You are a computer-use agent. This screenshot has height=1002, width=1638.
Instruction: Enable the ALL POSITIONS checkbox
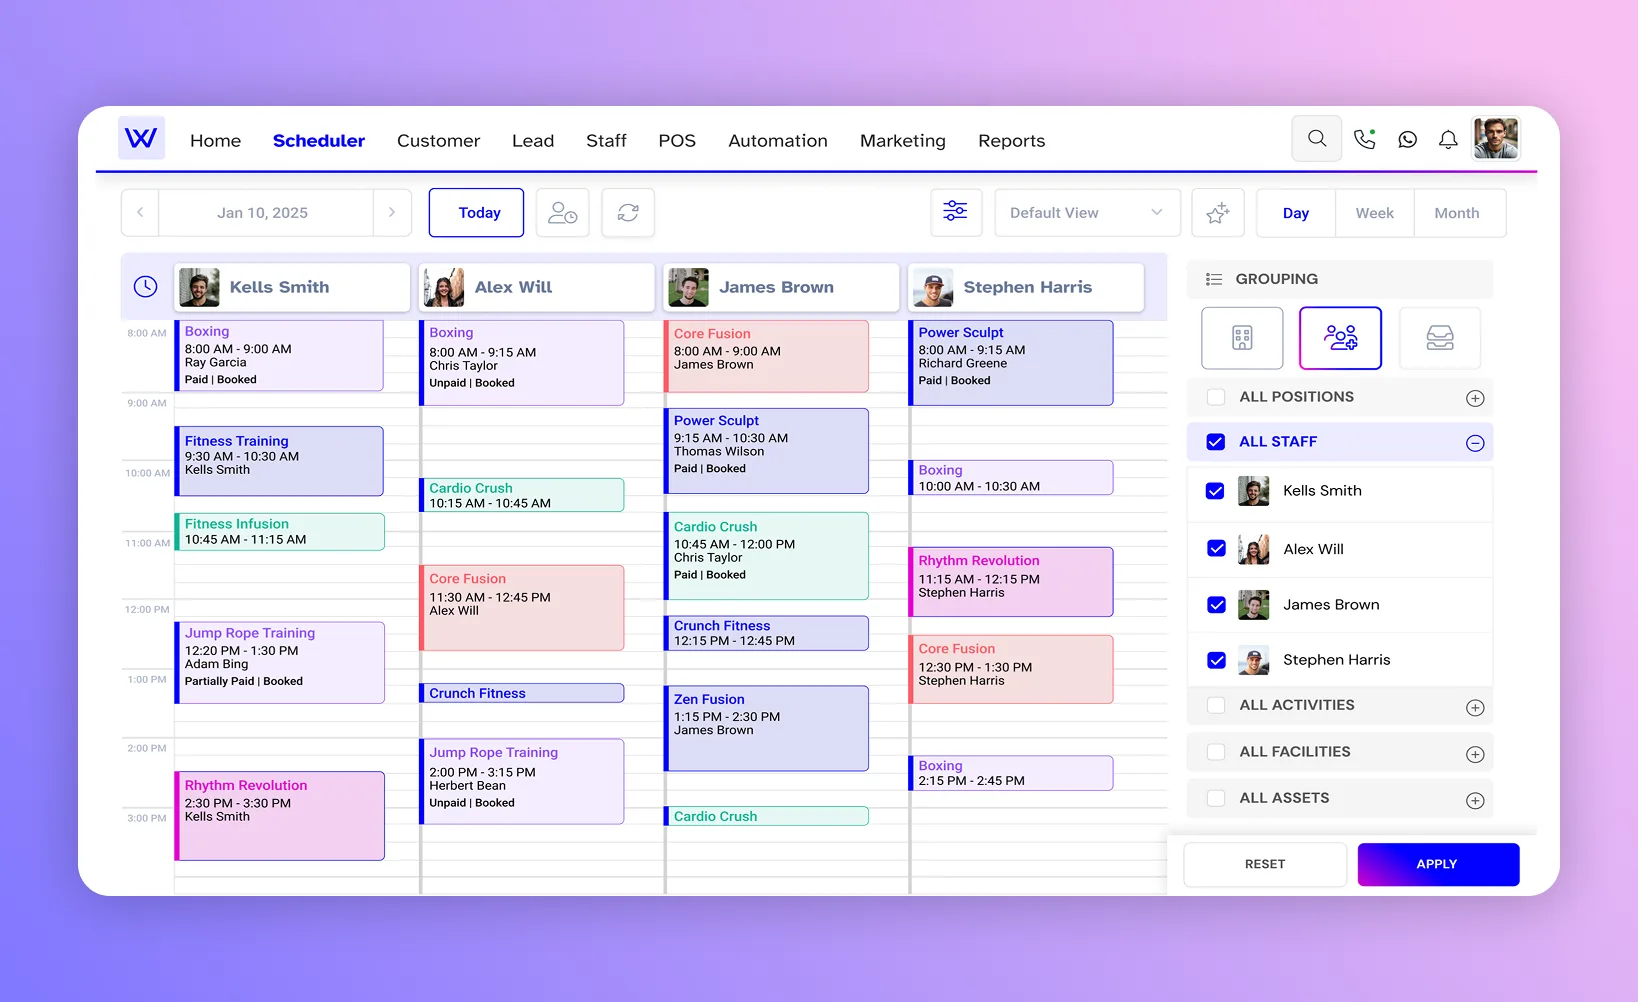[1215, 397]
